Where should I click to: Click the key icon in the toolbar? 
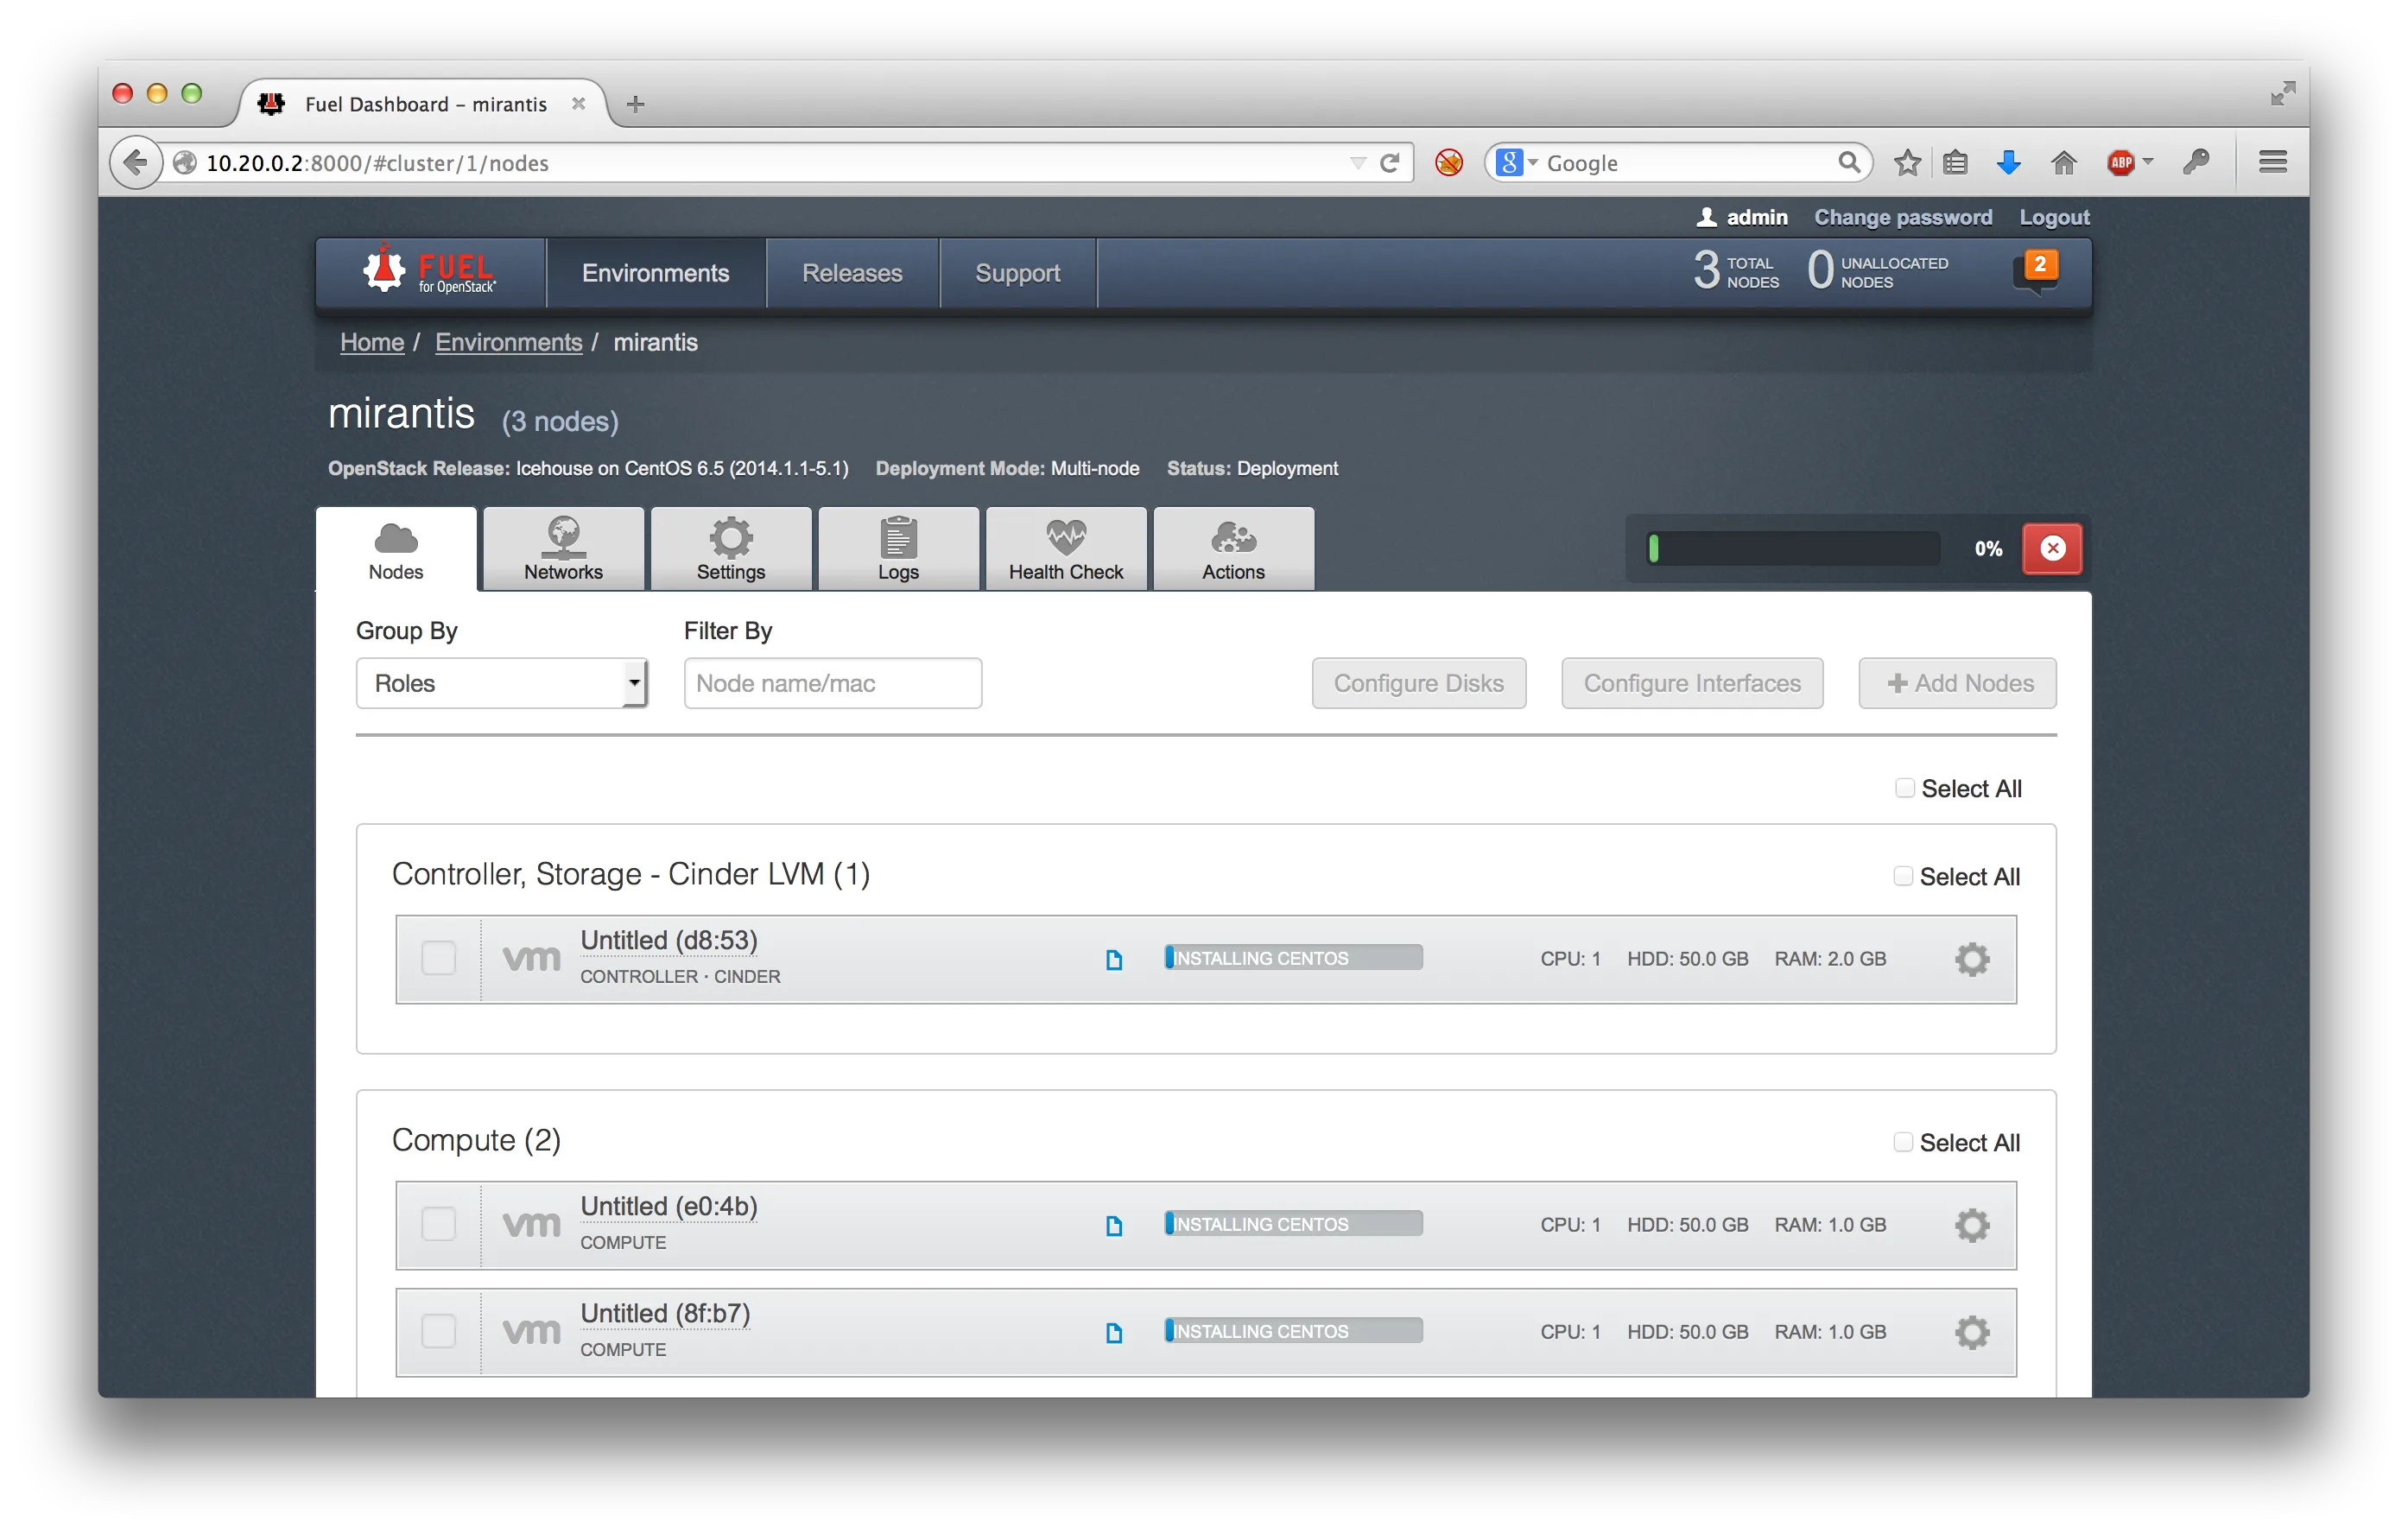pos(2195,162)
